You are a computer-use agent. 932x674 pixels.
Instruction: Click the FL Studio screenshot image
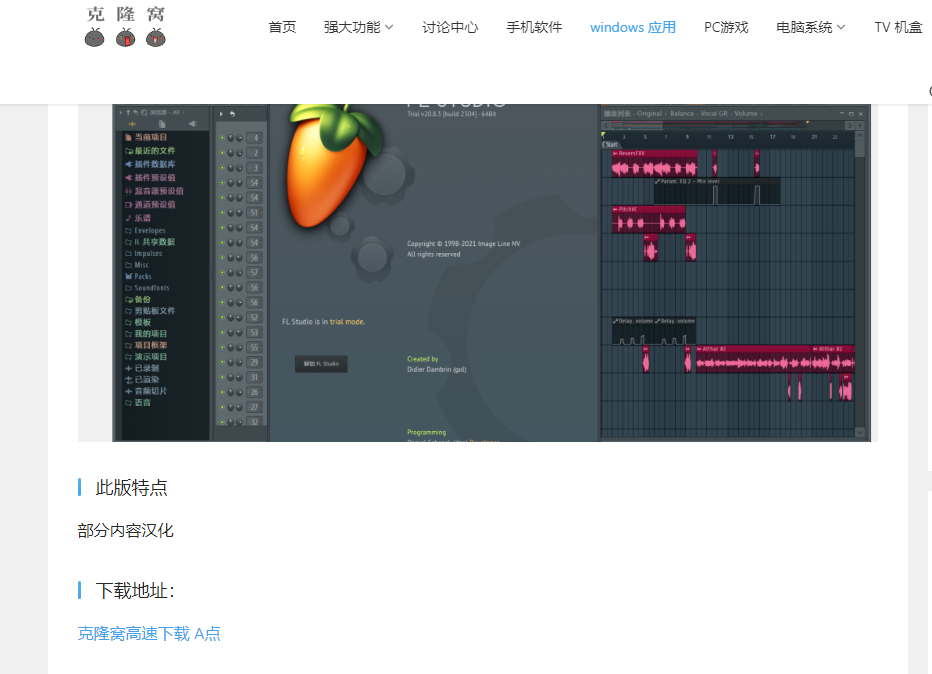[491, 273]
